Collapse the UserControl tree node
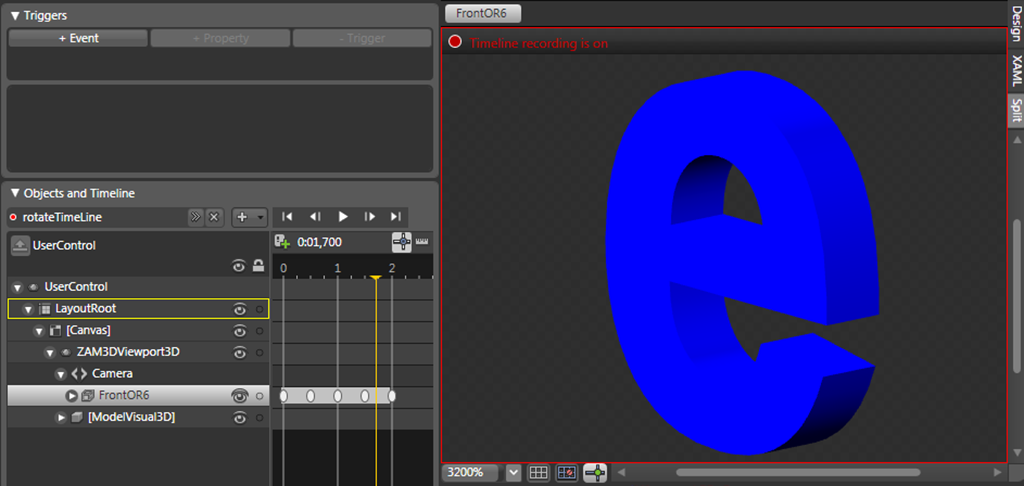 pos(17,287)
